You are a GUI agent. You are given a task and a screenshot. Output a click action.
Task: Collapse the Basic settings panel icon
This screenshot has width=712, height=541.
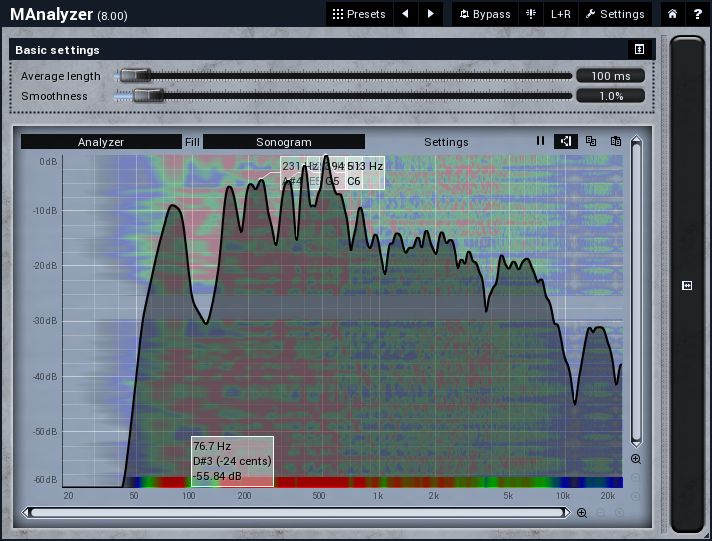639,50
